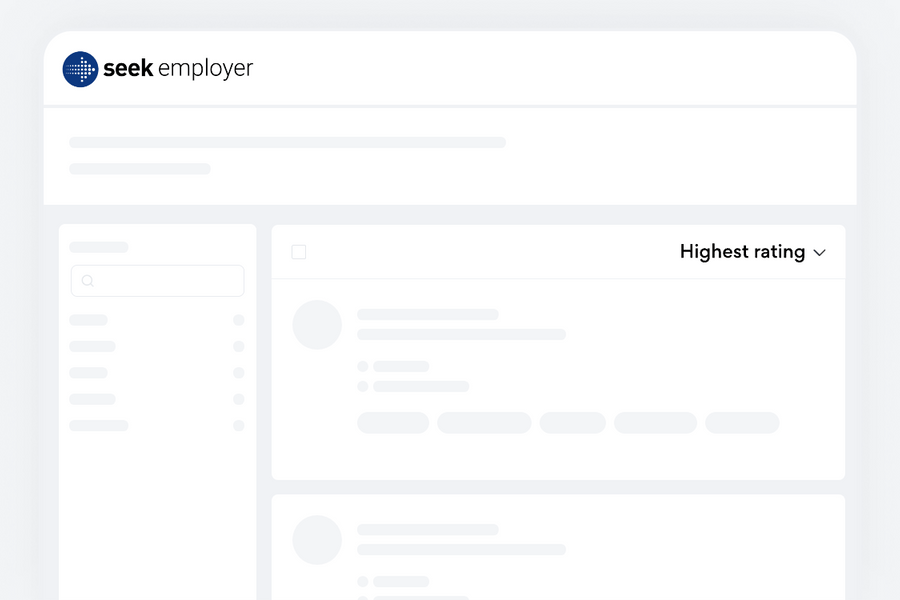Open the first candidate's name placeholder line
This screenshot has height=600, width=900.
pyautogui.click(x=428, y=314)
